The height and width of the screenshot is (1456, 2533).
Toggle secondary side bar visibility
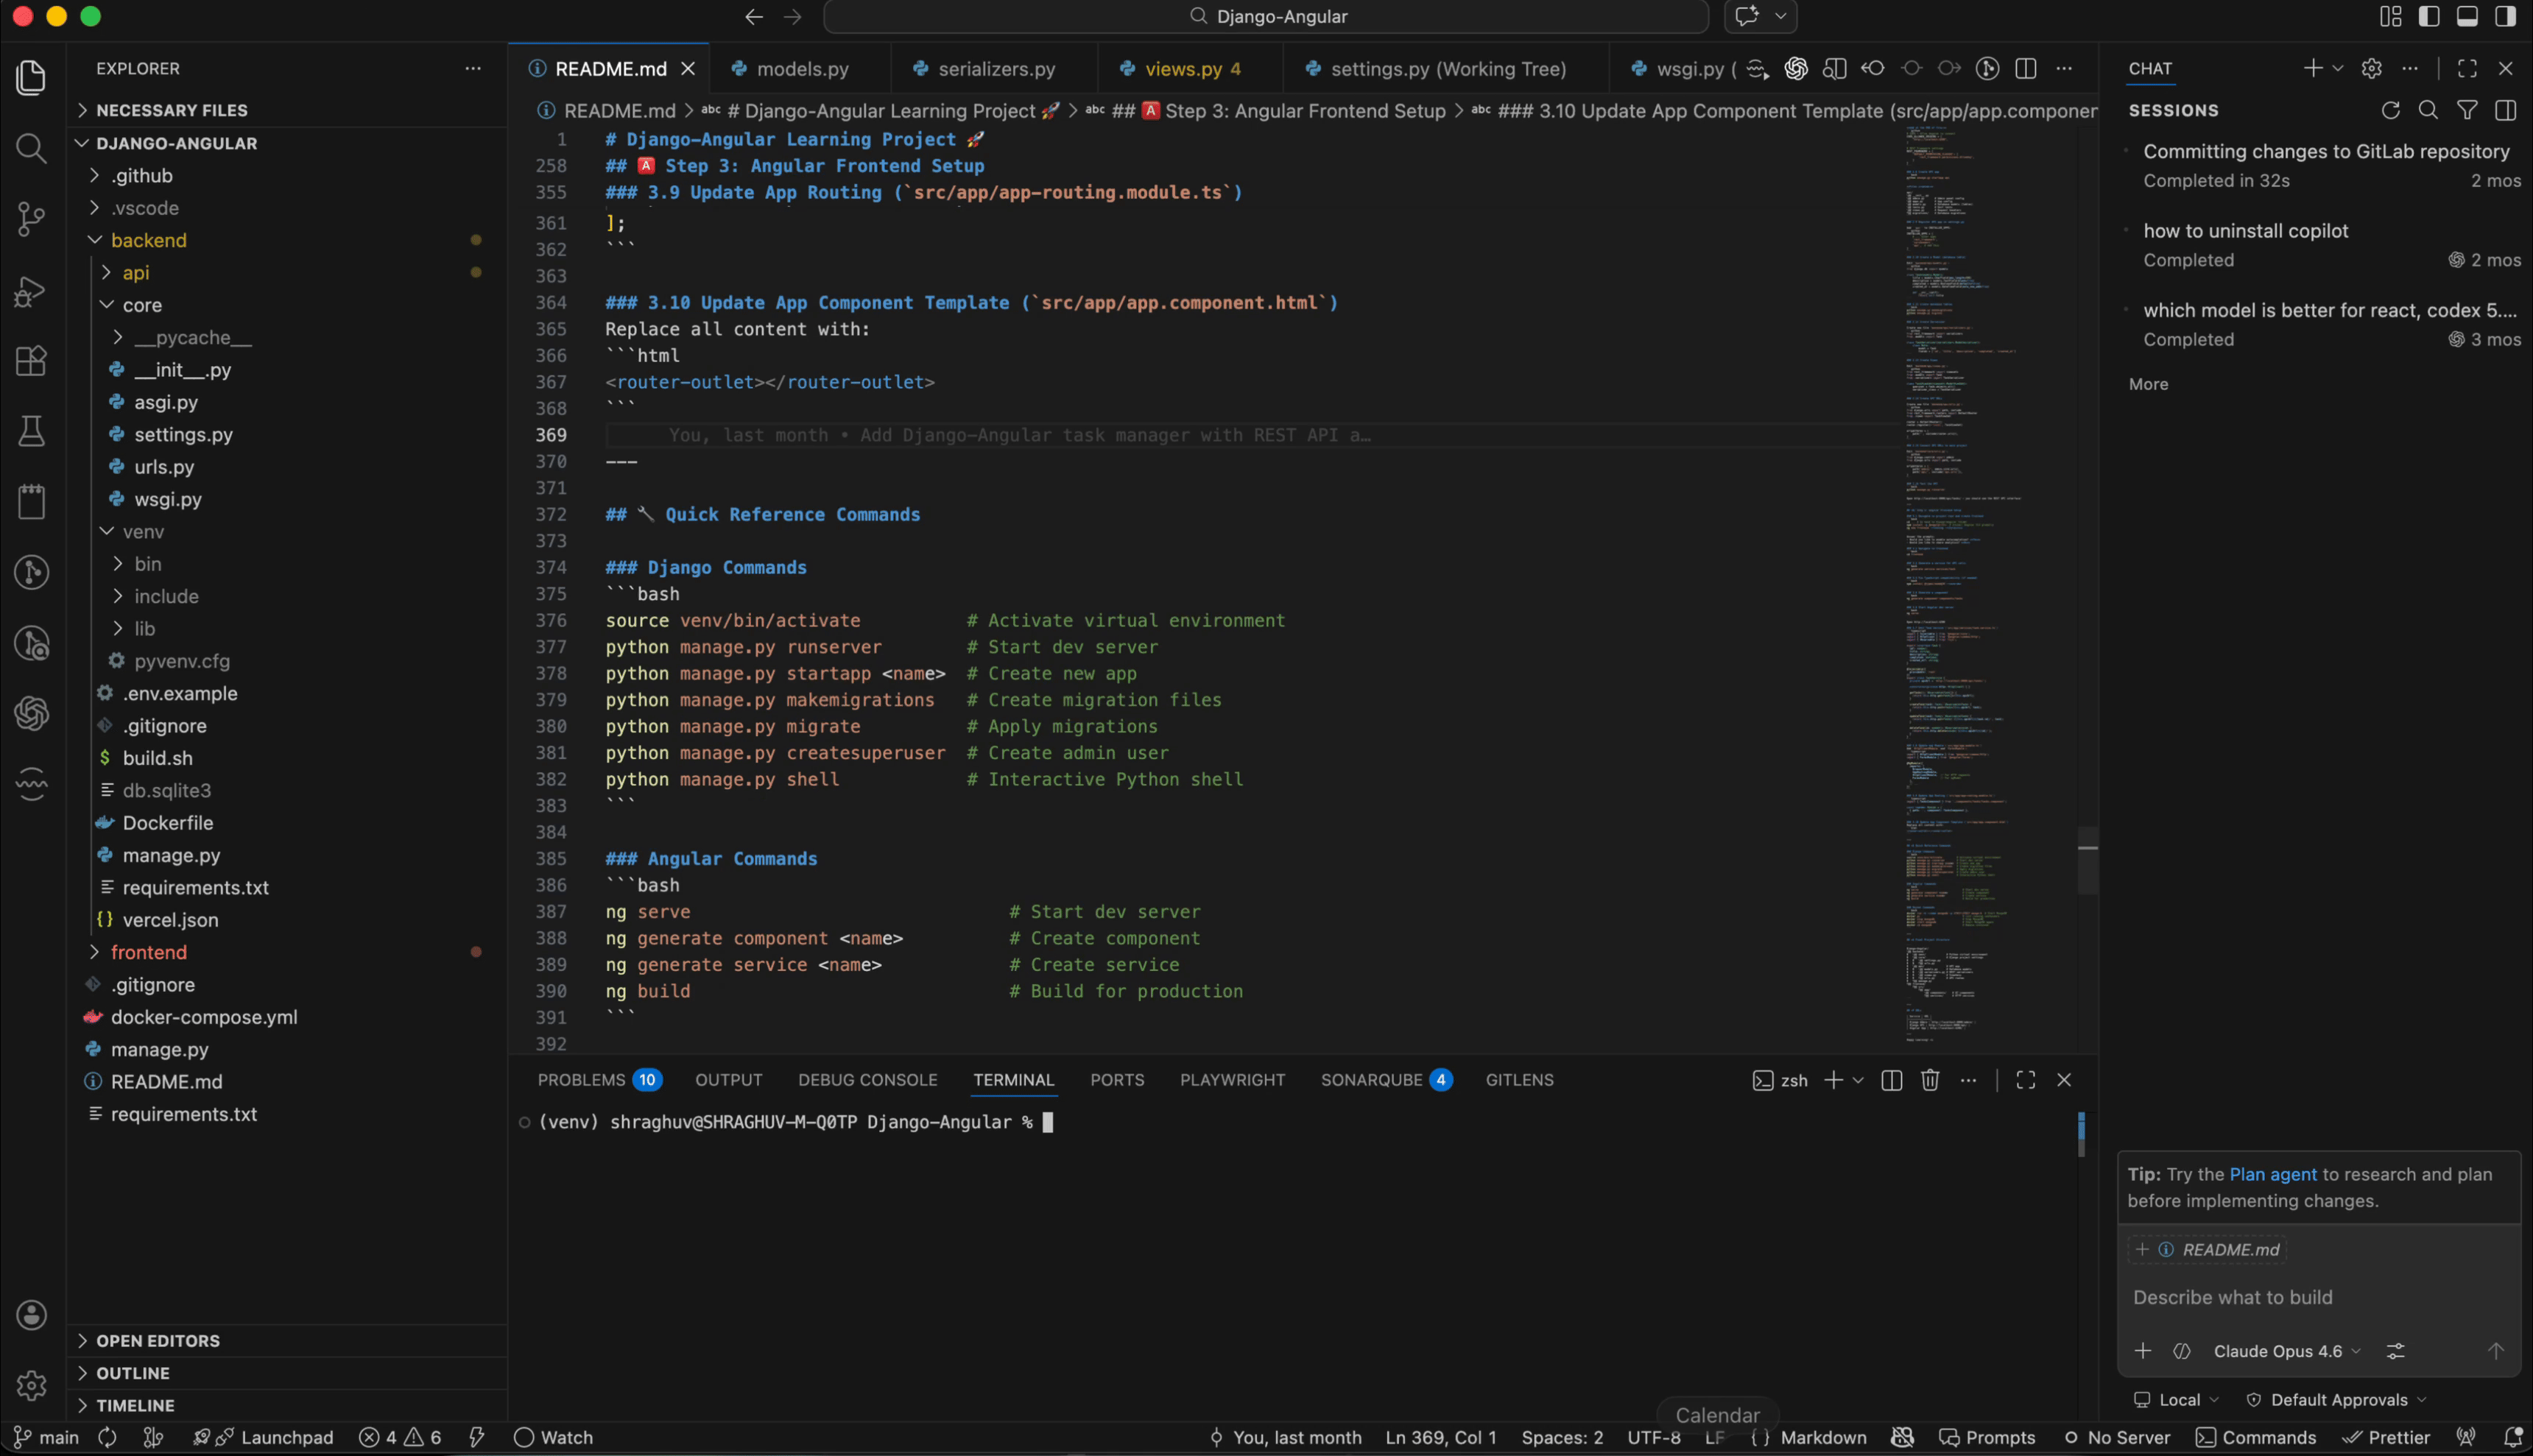click(x=2505, y=16)
